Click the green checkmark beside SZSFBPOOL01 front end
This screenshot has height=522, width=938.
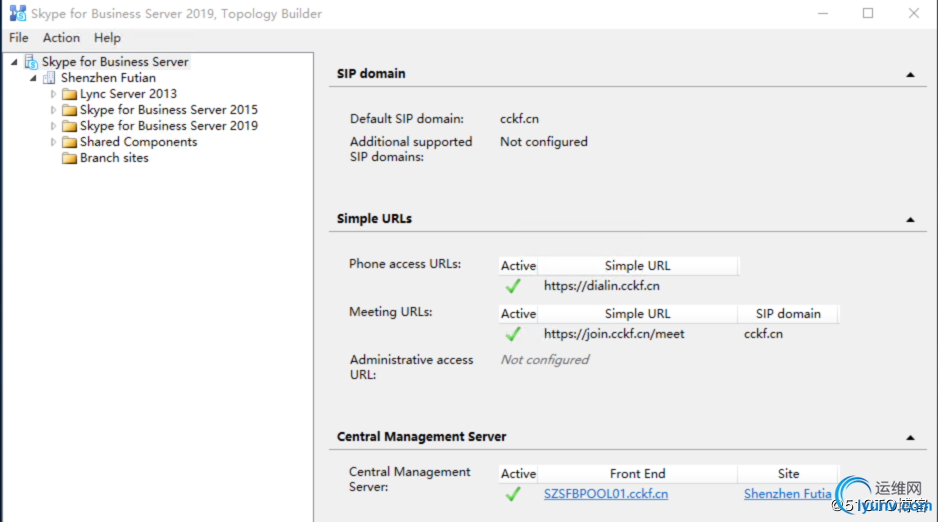(x=513, y=494)
